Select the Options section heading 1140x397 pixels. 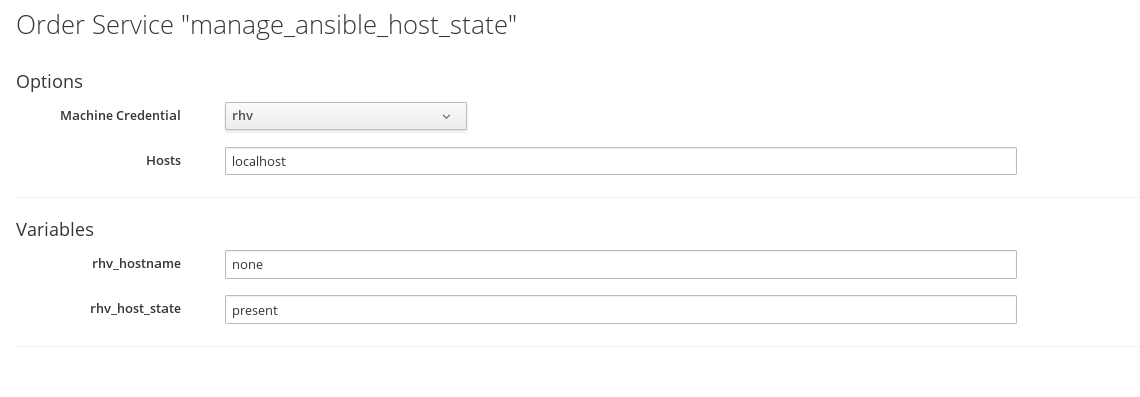[49, 81]
